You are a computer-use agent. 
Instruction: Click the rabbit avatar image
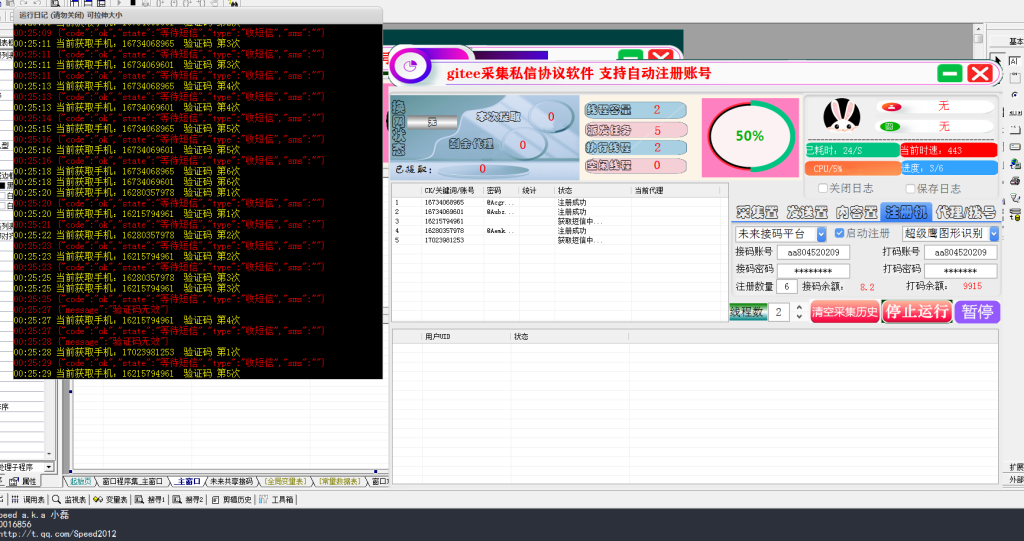pos(842,116)
